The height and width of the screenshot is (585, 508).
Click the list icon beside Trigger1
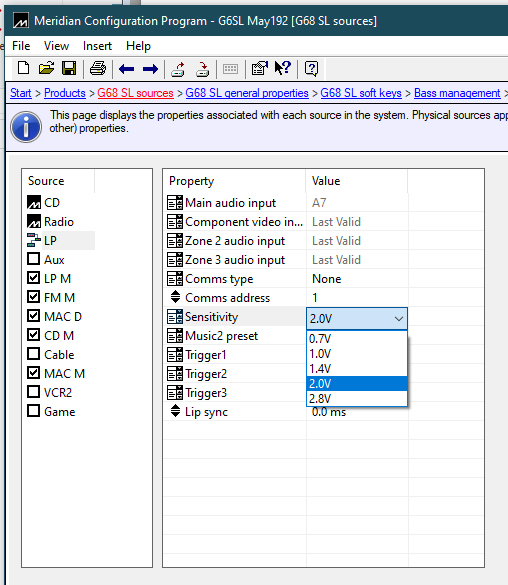pos(175,355)
